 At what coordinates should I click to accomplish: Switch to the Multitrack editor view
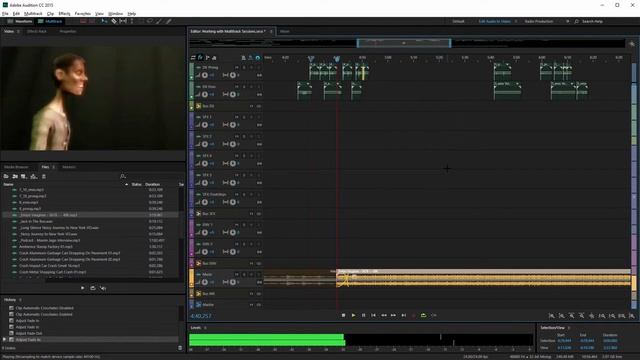(50, 21)
